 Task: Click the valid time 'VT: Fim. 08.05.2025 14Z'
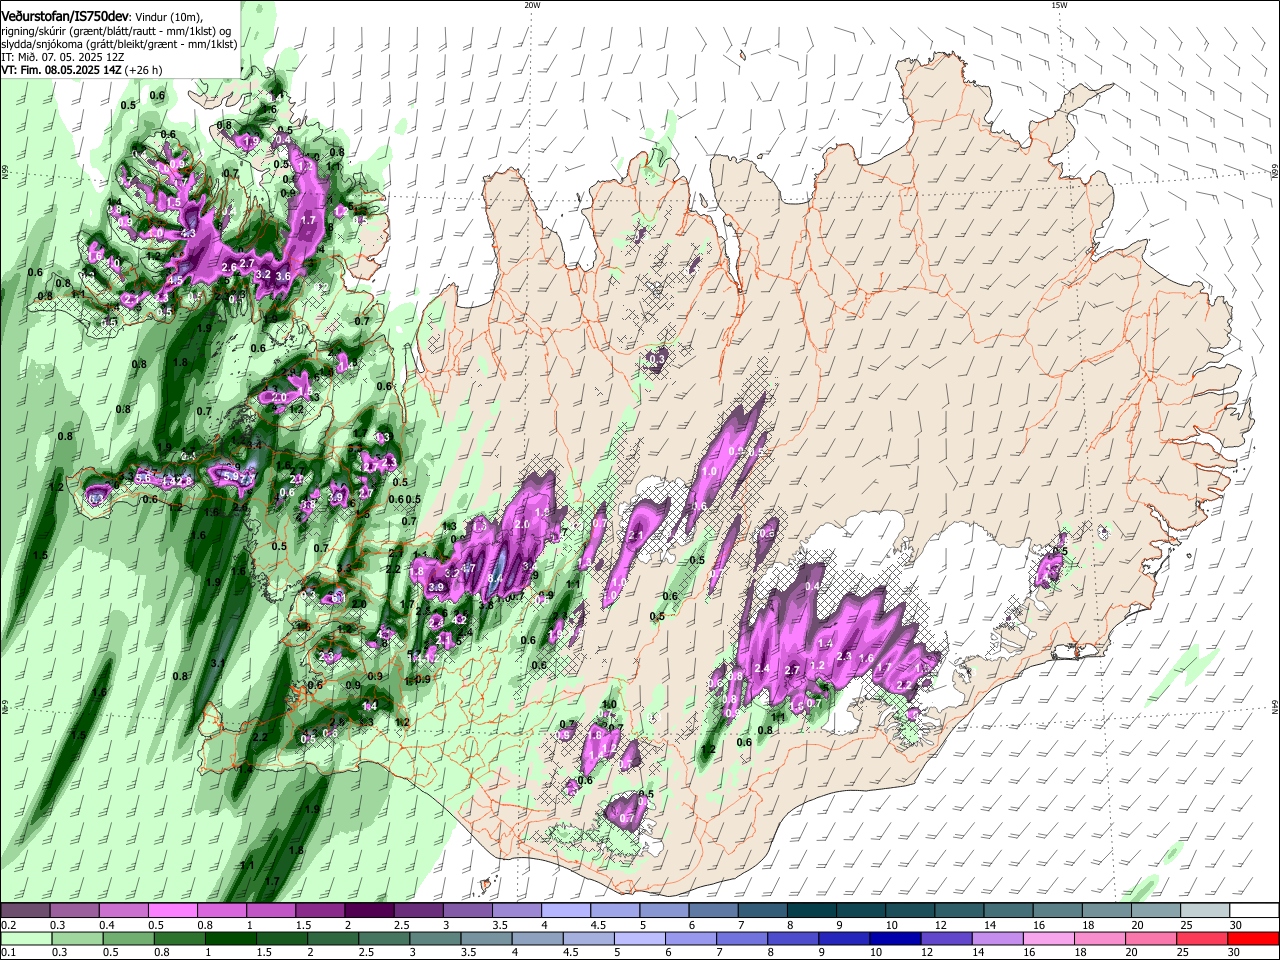(x=59, y=70)
